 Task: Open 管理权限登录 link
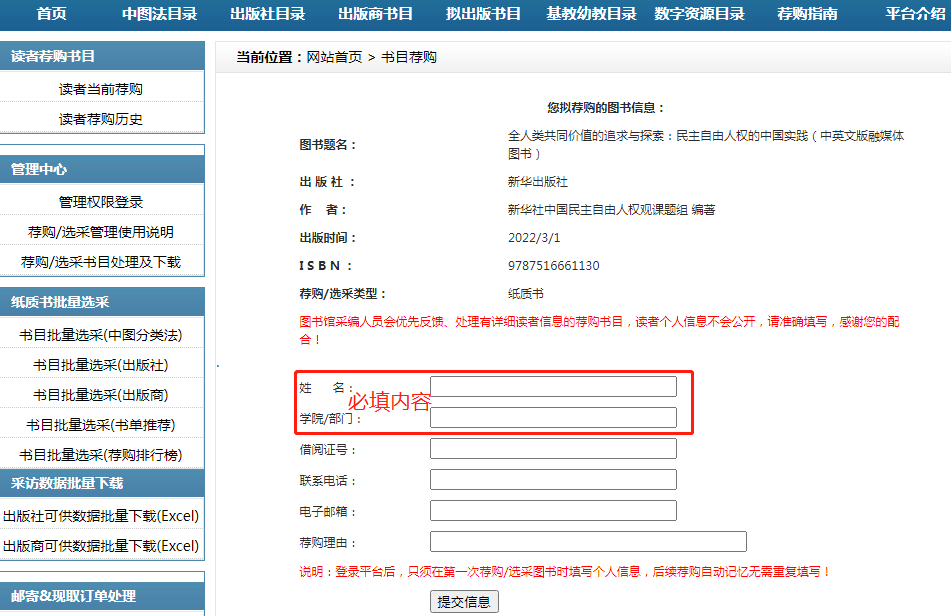coord(101,202)
